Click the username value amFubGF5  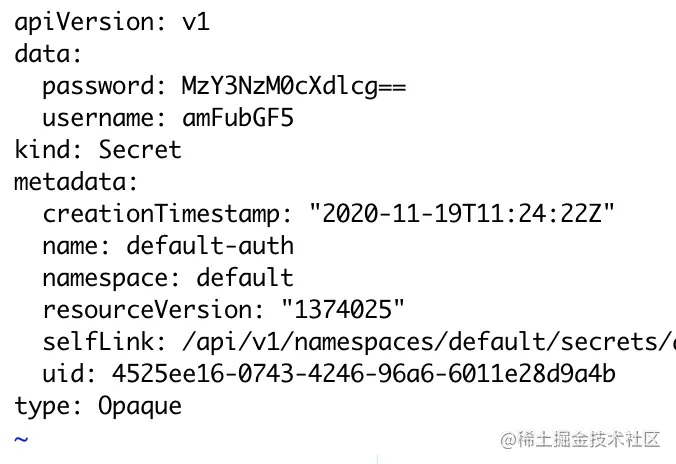point(237,118)
